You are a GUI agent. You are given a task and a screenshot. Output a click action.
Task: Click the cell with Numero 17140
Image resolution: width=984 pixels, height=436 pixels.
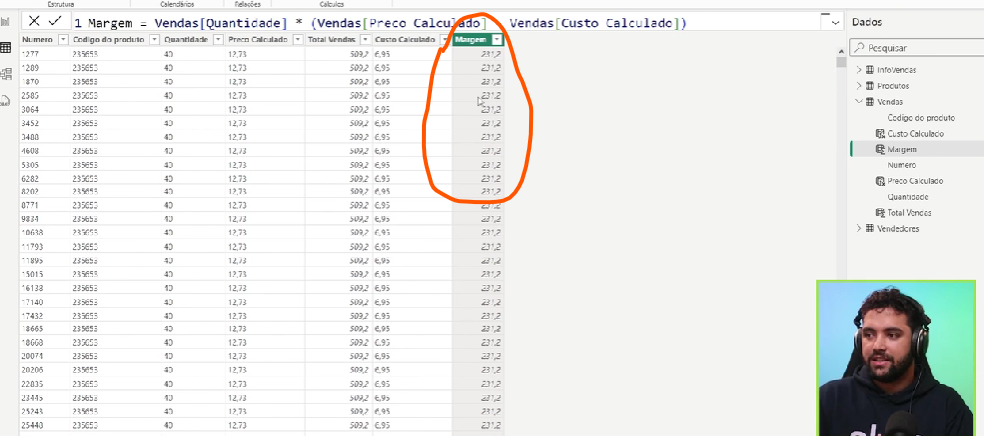point(45,302)
